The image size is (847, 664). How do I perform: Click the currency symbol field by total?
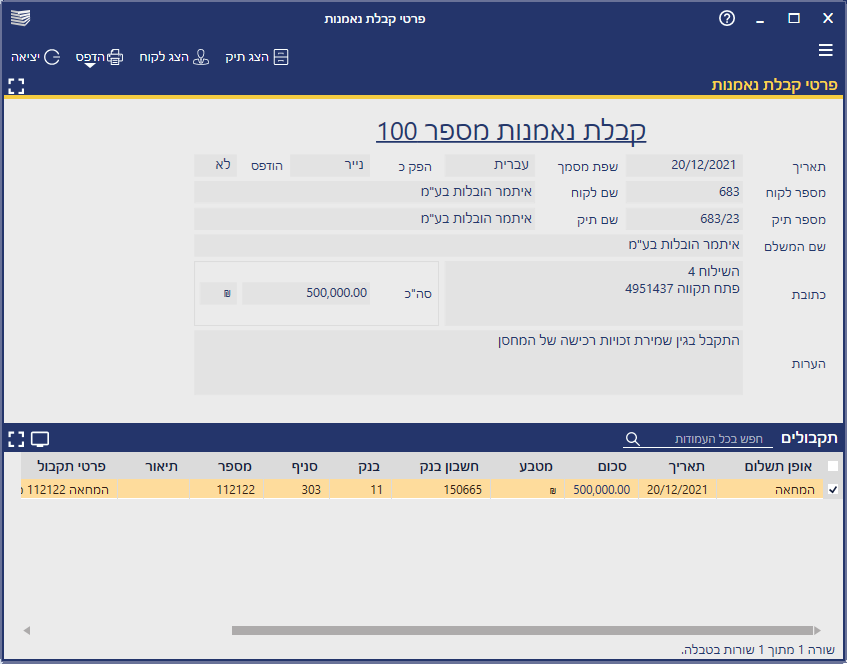218,293
